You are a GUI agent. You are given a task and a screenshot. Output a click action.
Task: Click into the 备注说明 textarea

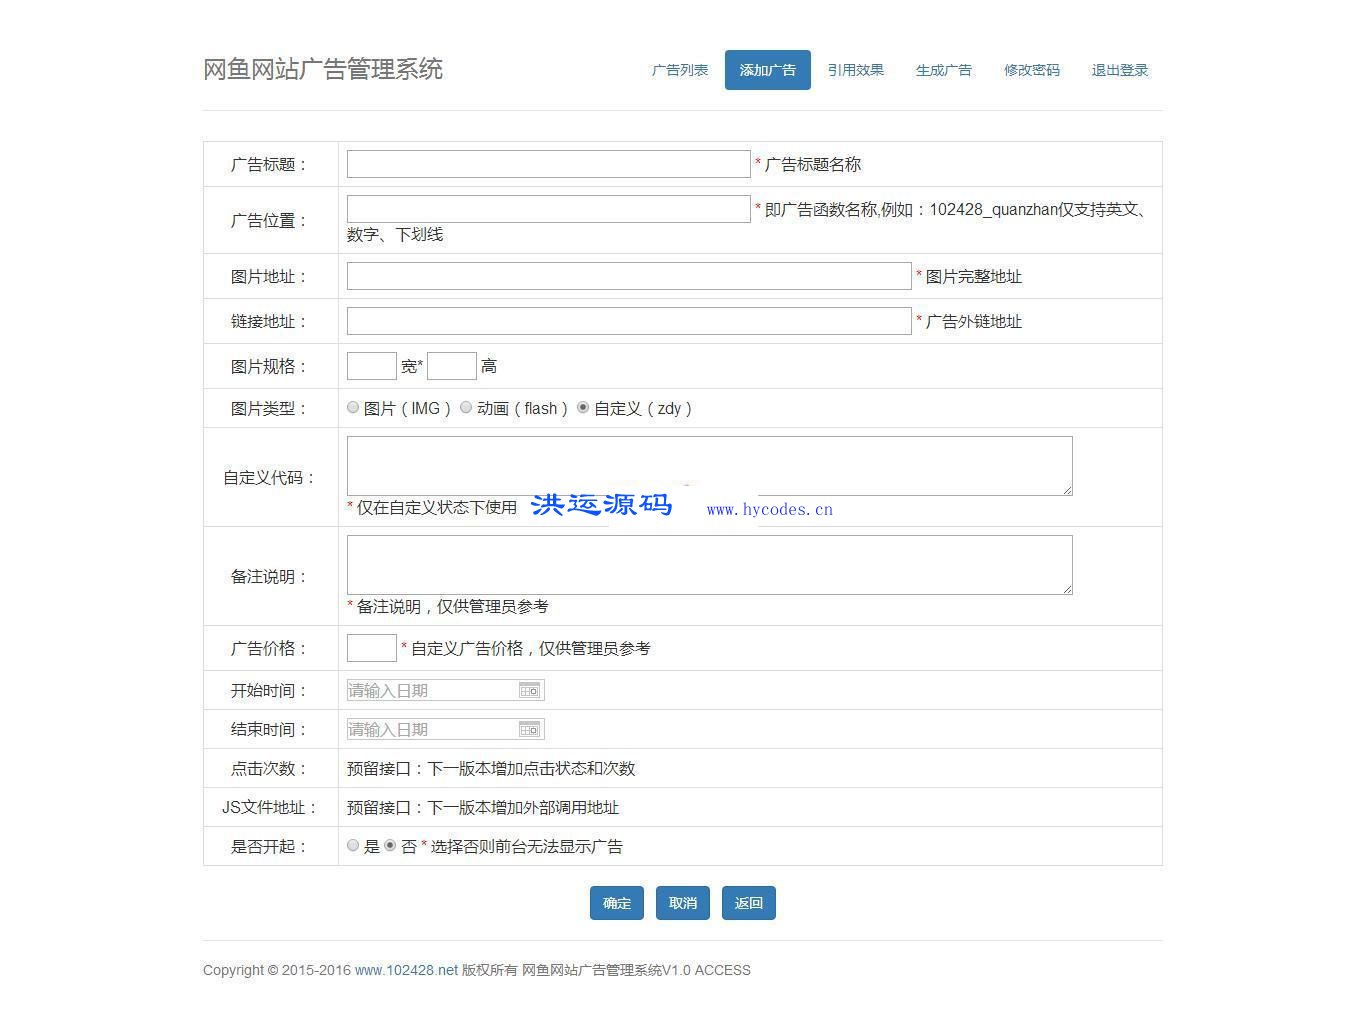pos(710,565)
